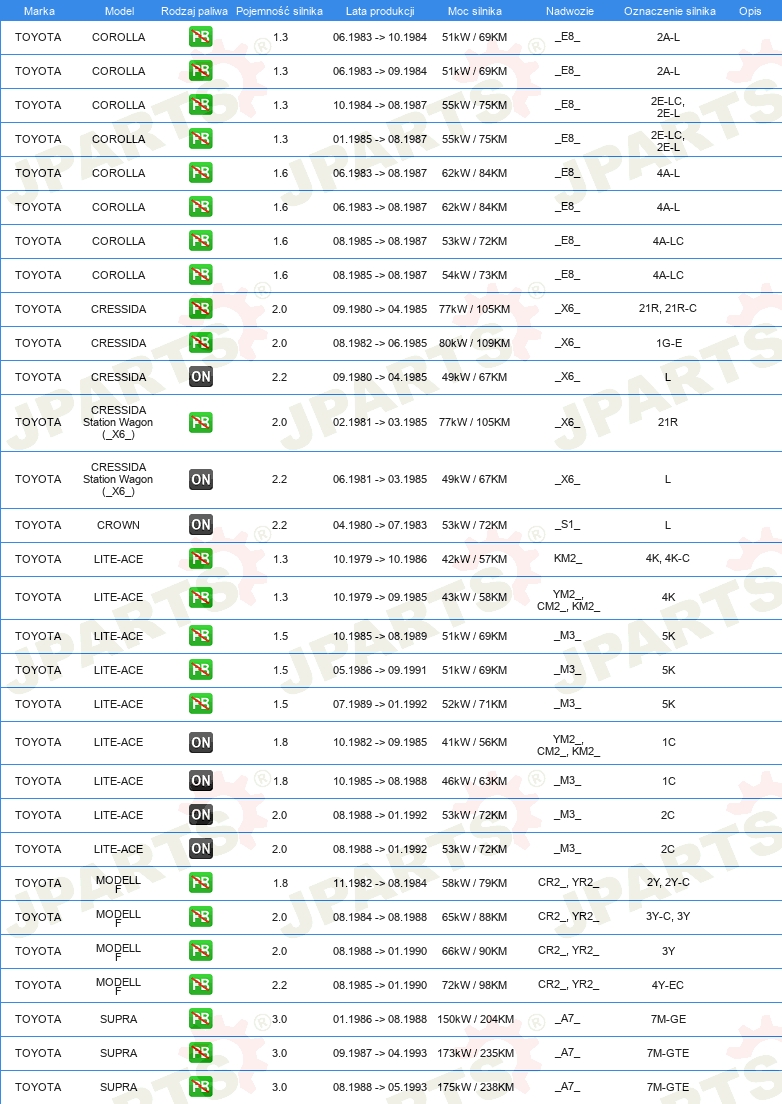Select production dates 02.1981 -> 03.1985
This screenshot has height=1104, width=782.
click(380, 422)
